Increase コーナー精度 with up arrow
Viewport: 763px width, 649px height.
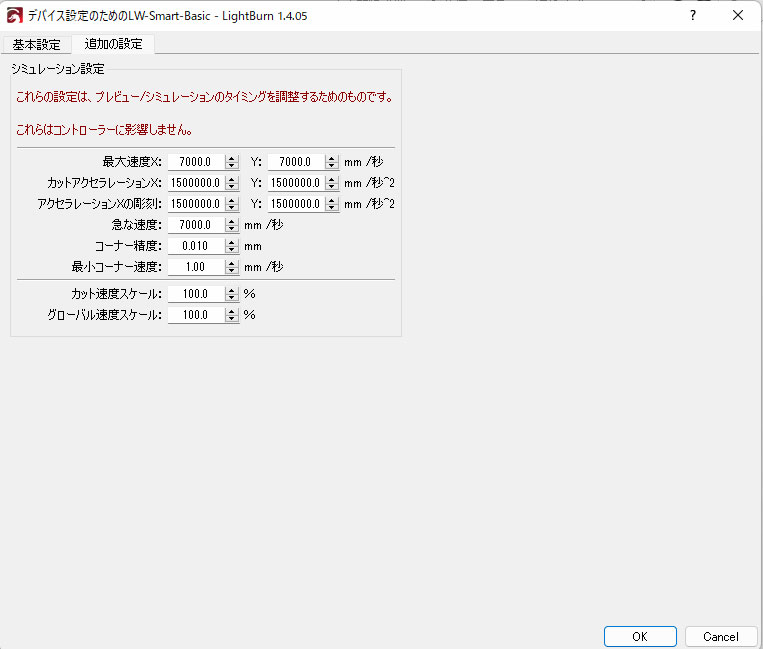click(x=232, y=242)
